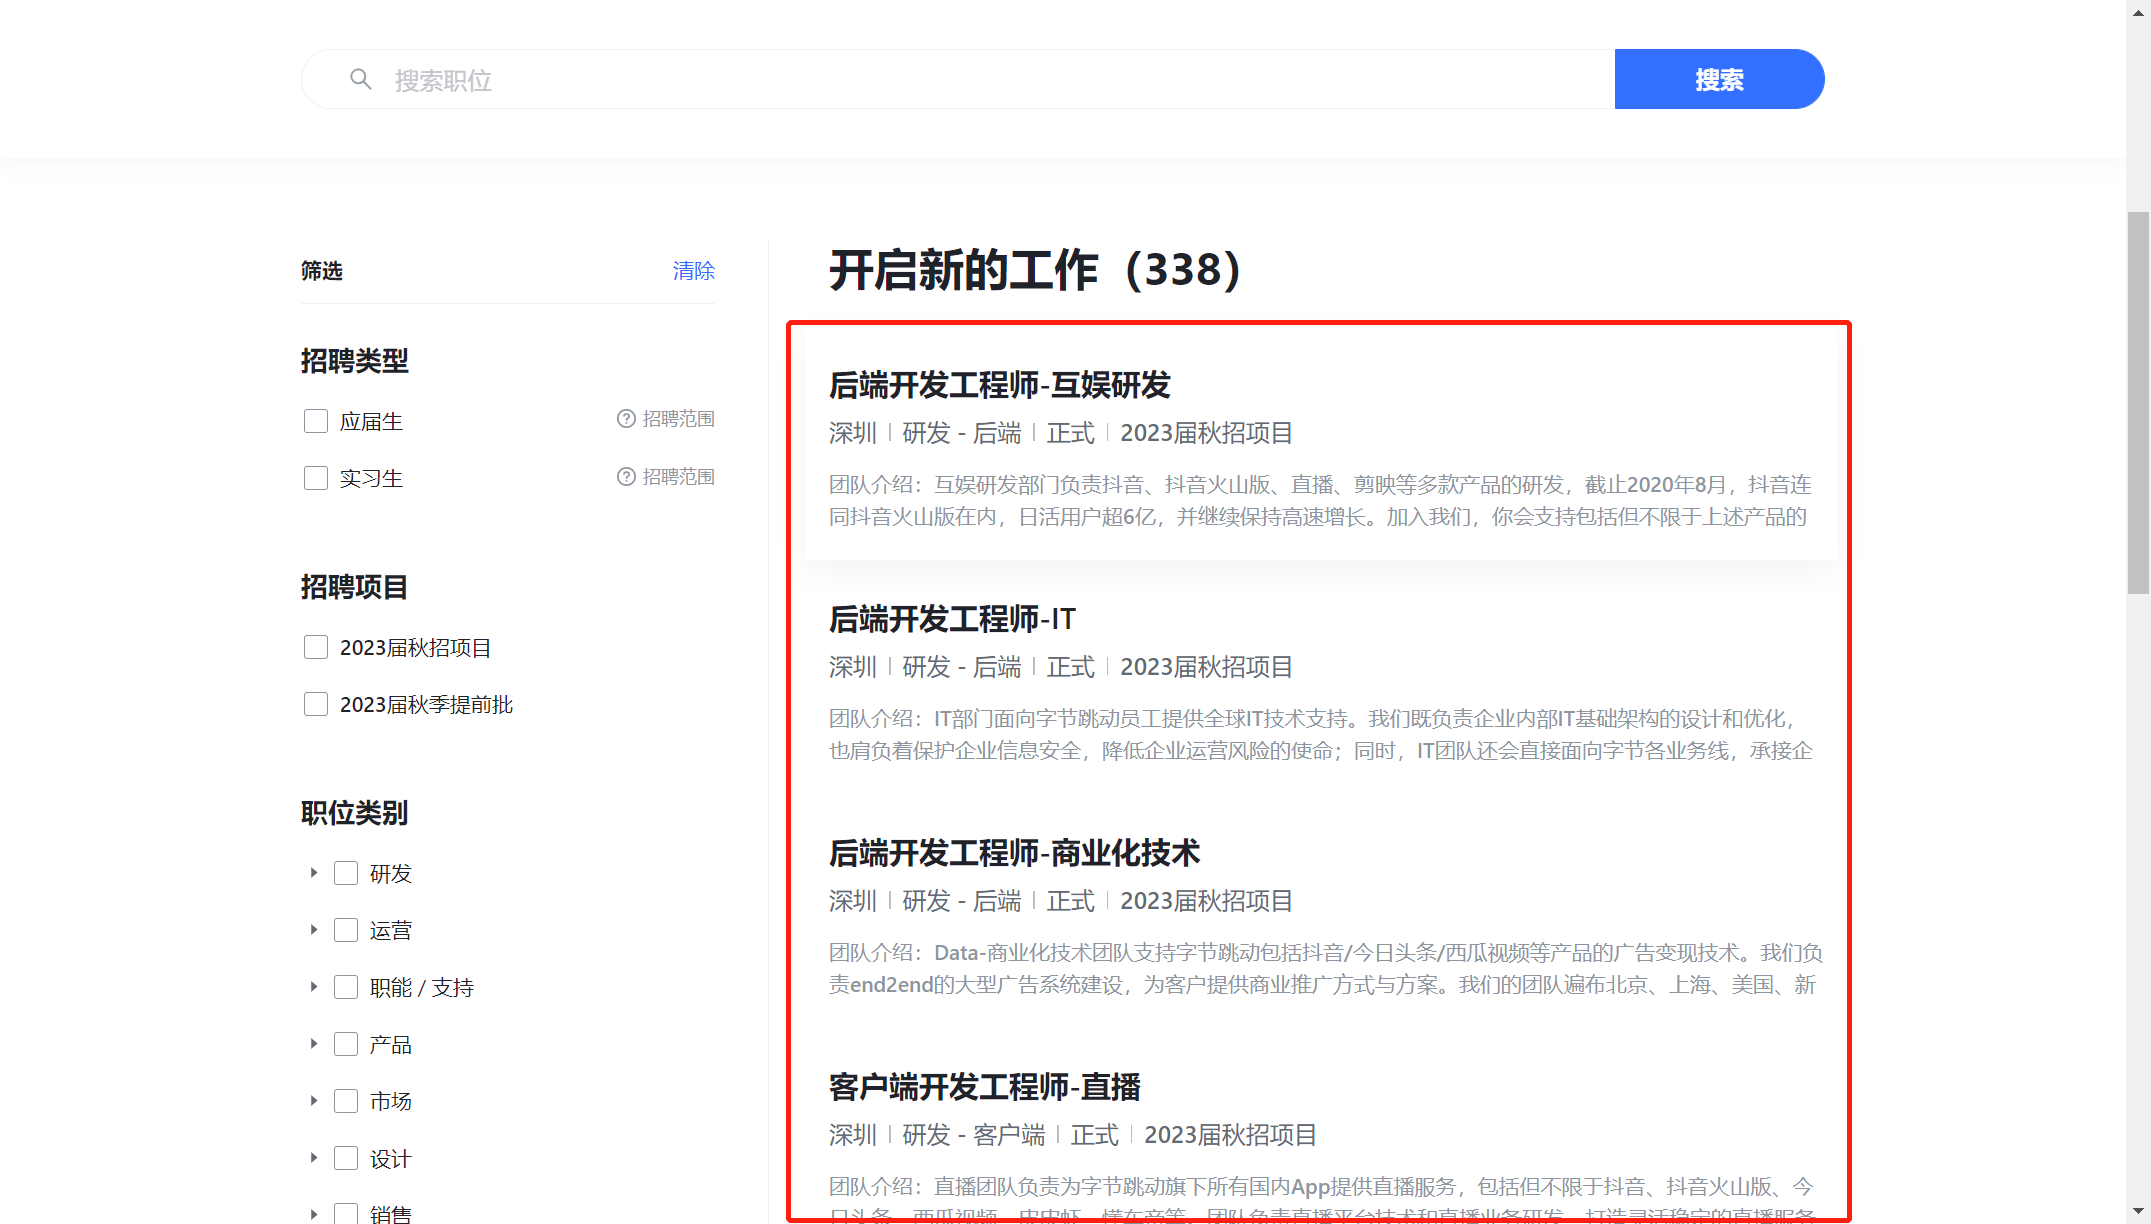2151x1224 pixels.
Task: Click the vertical scrollbar thumb
Action: tap(2139, 403)
